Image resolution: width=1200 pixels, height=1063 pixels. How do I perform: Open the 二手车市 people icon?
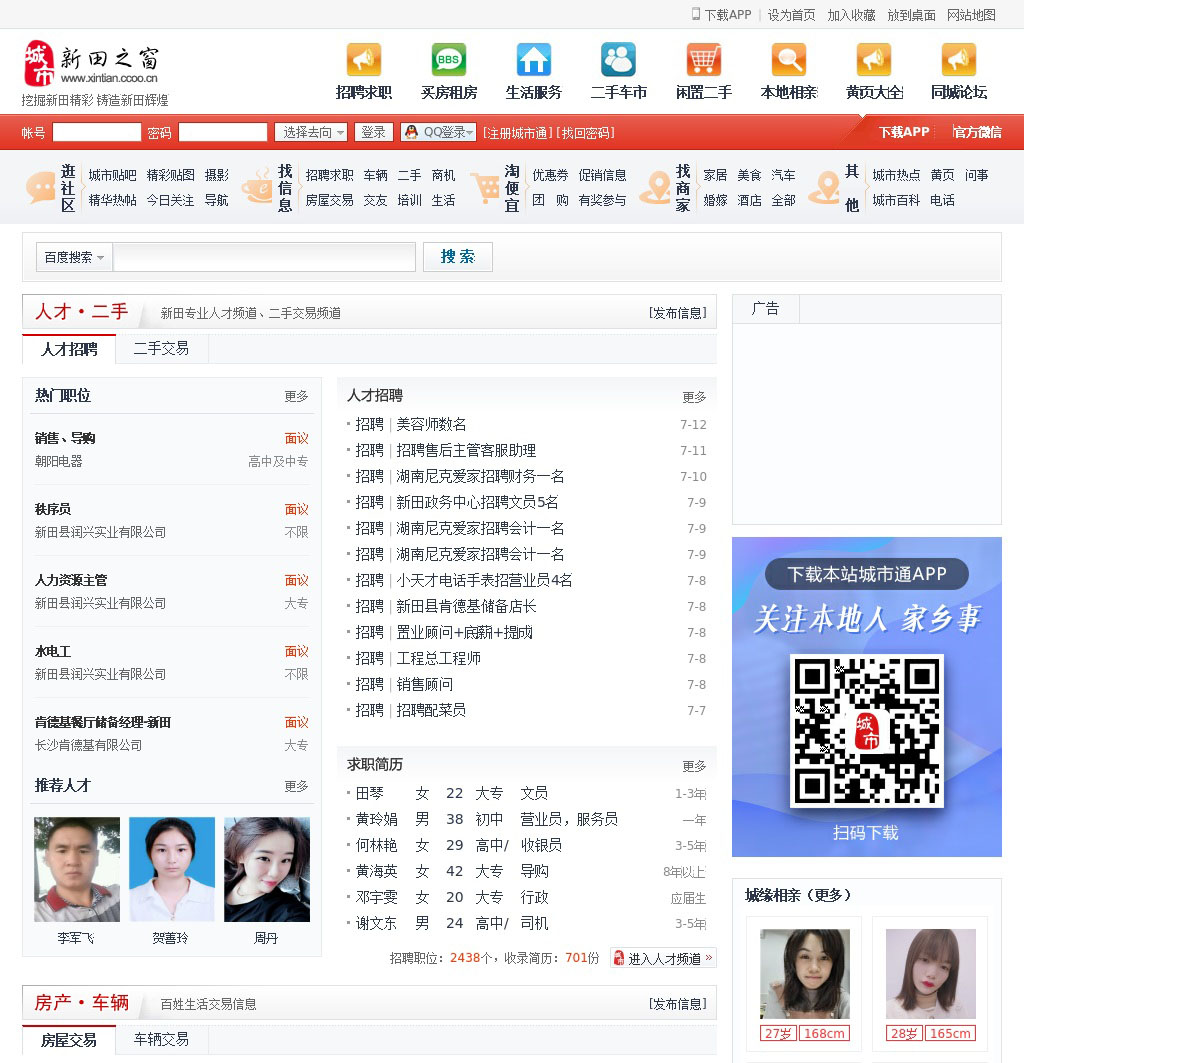(x=618, y=60)
